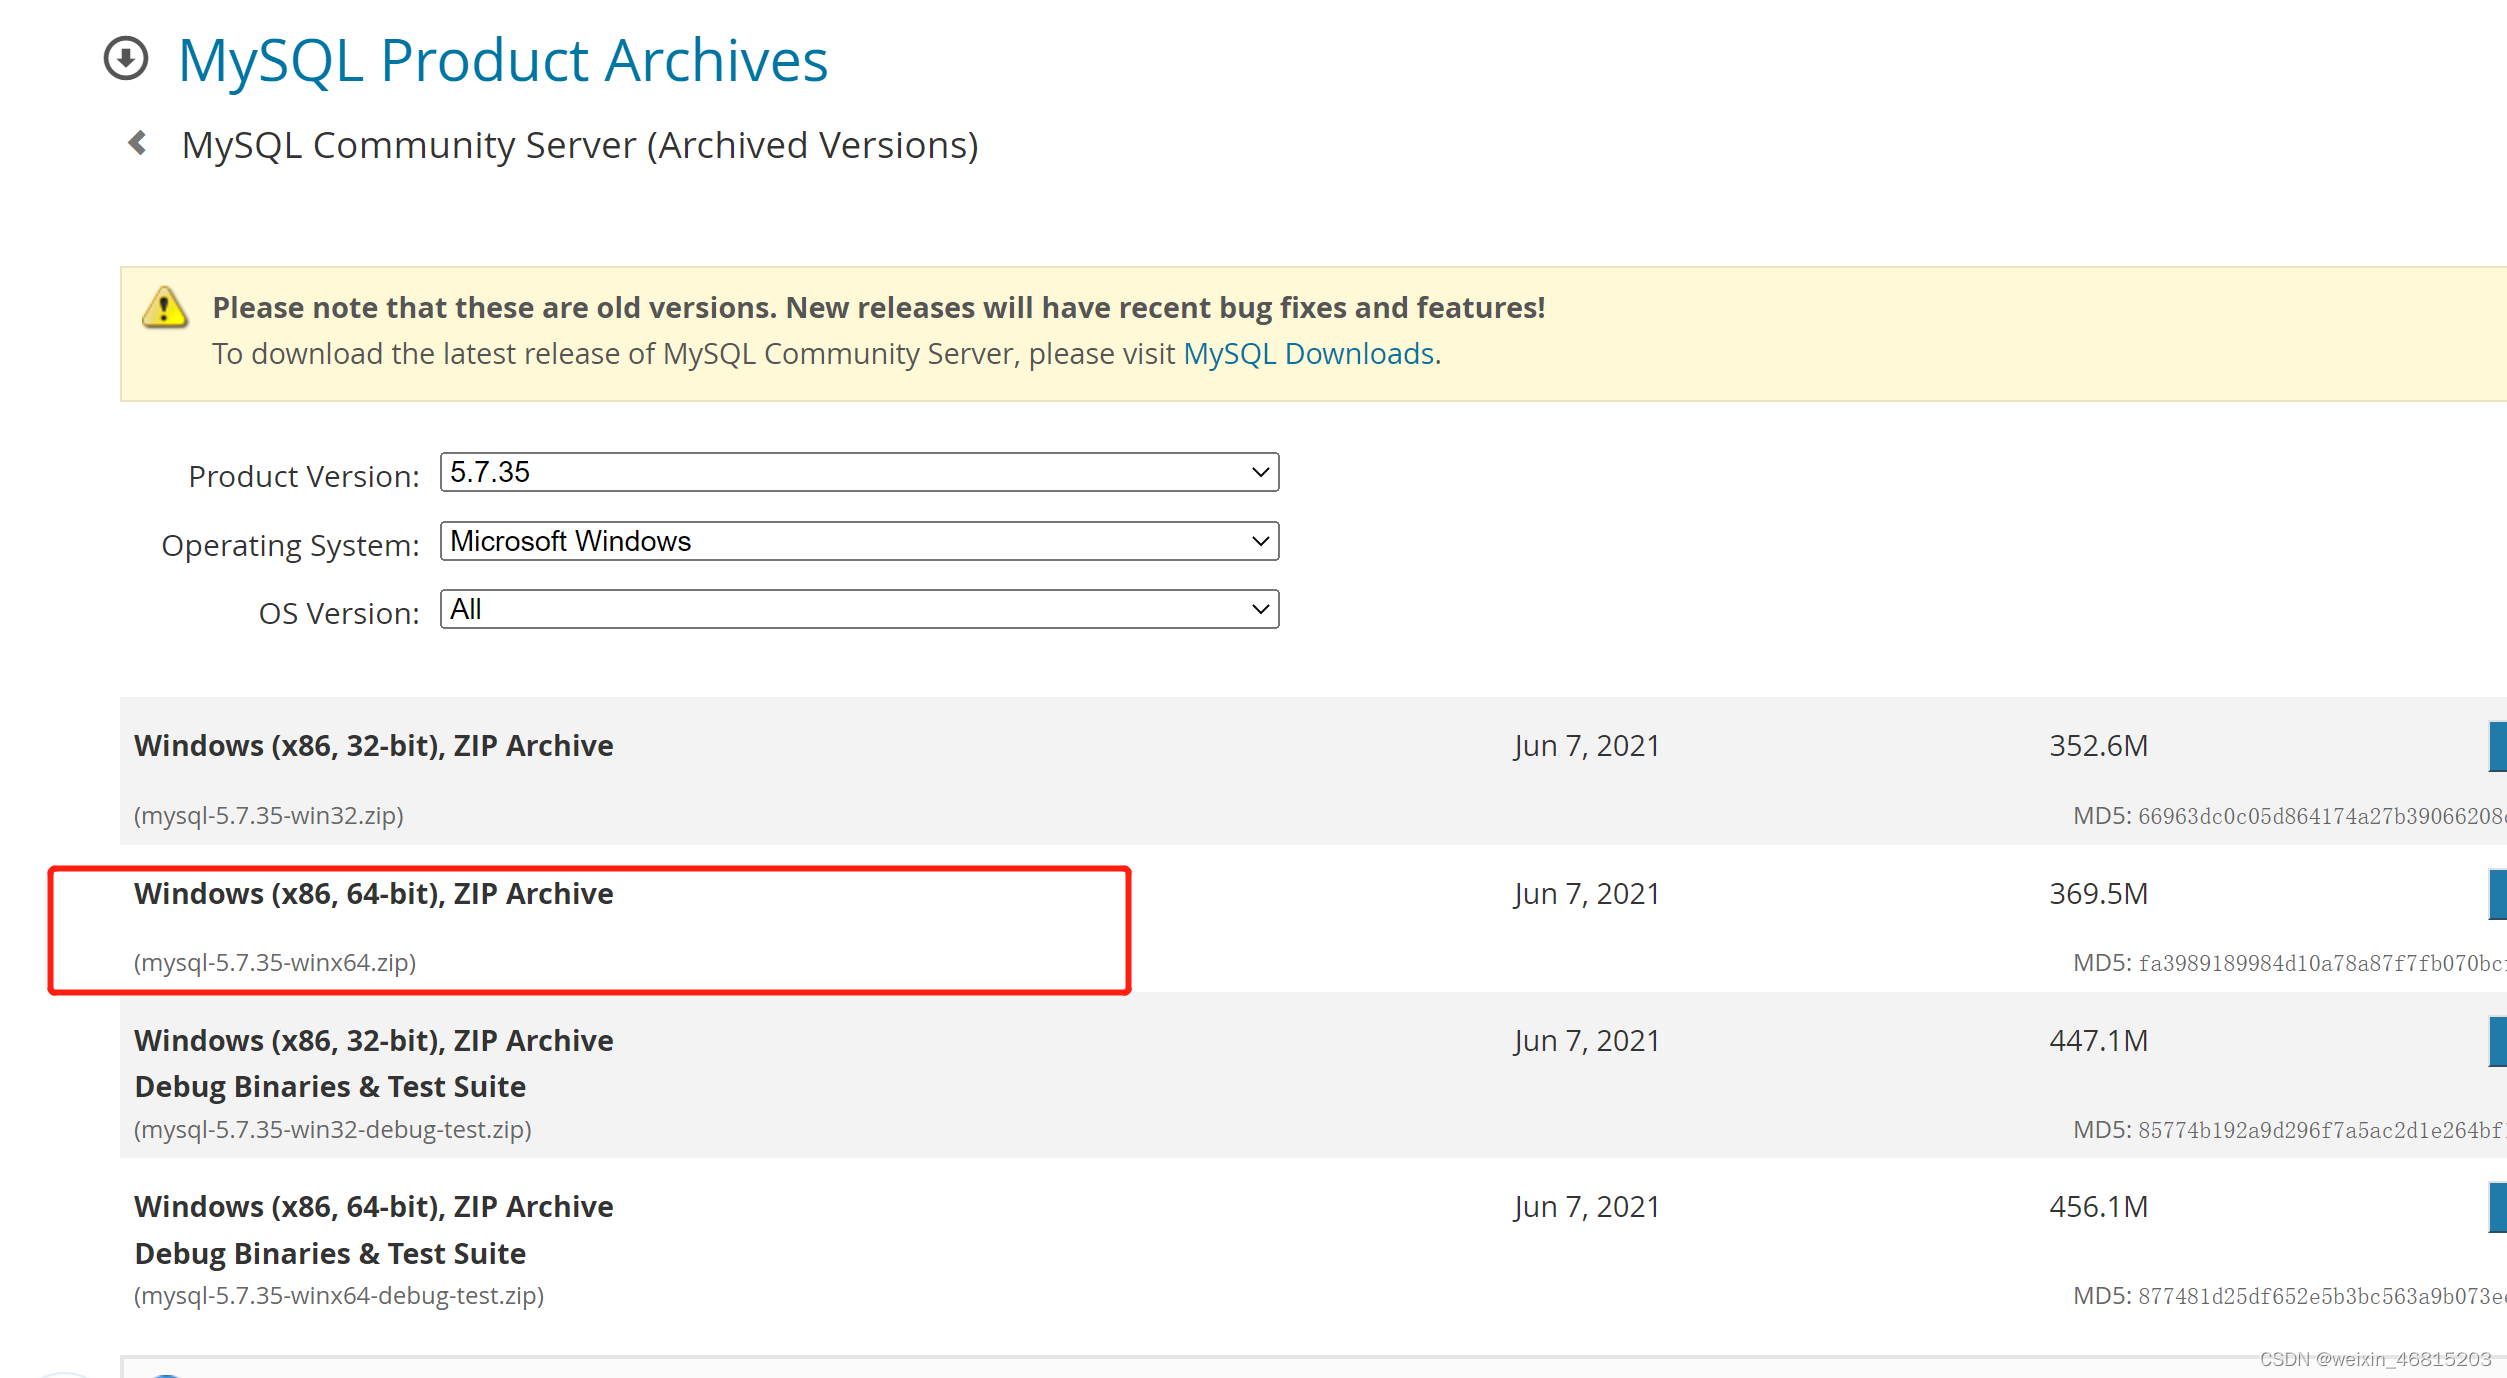Click MD5 hash starting with 85774b19

[x=2321, y=1130]
